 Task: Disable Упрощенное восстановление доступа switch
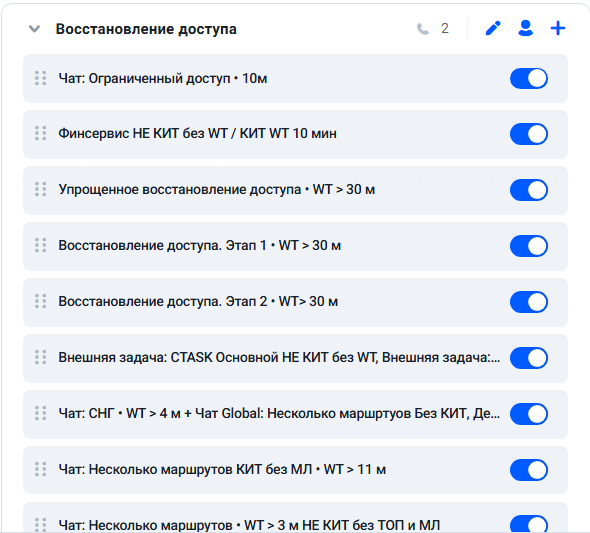pos(529,190)
